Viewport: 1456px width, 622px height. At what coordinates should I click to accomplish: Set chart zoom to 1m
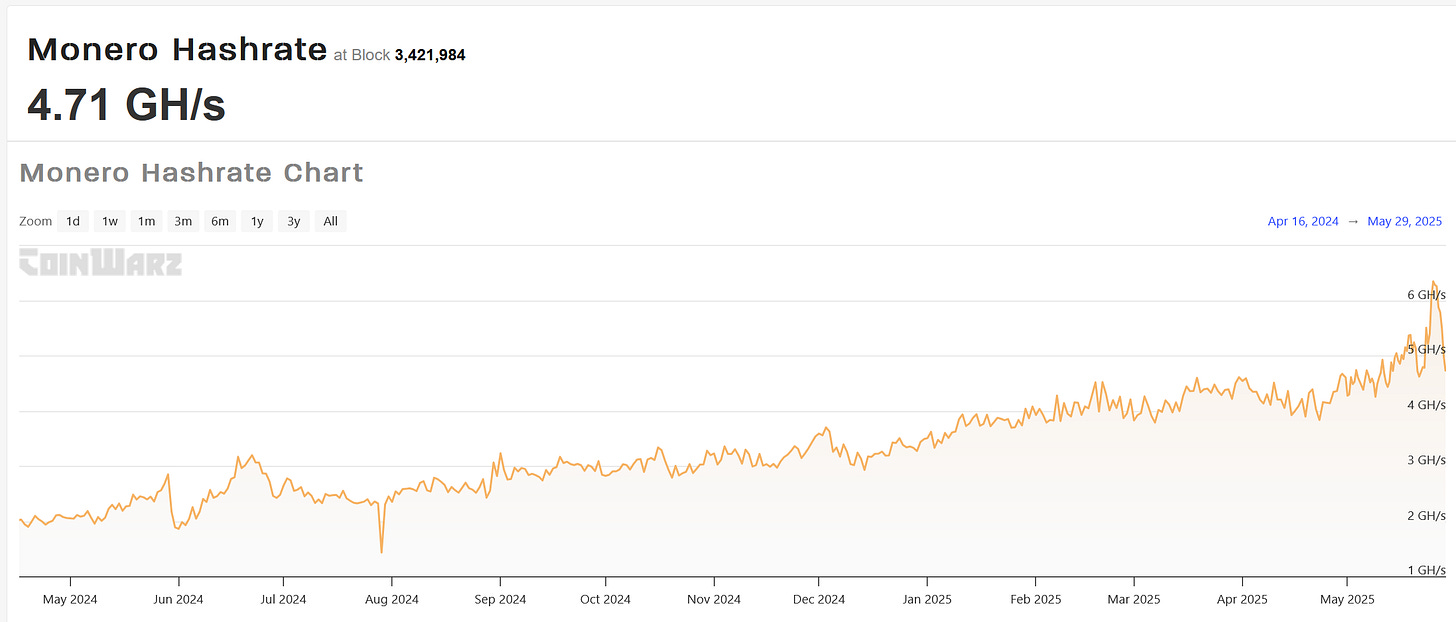pyautogui.click(x=146, y=221)
